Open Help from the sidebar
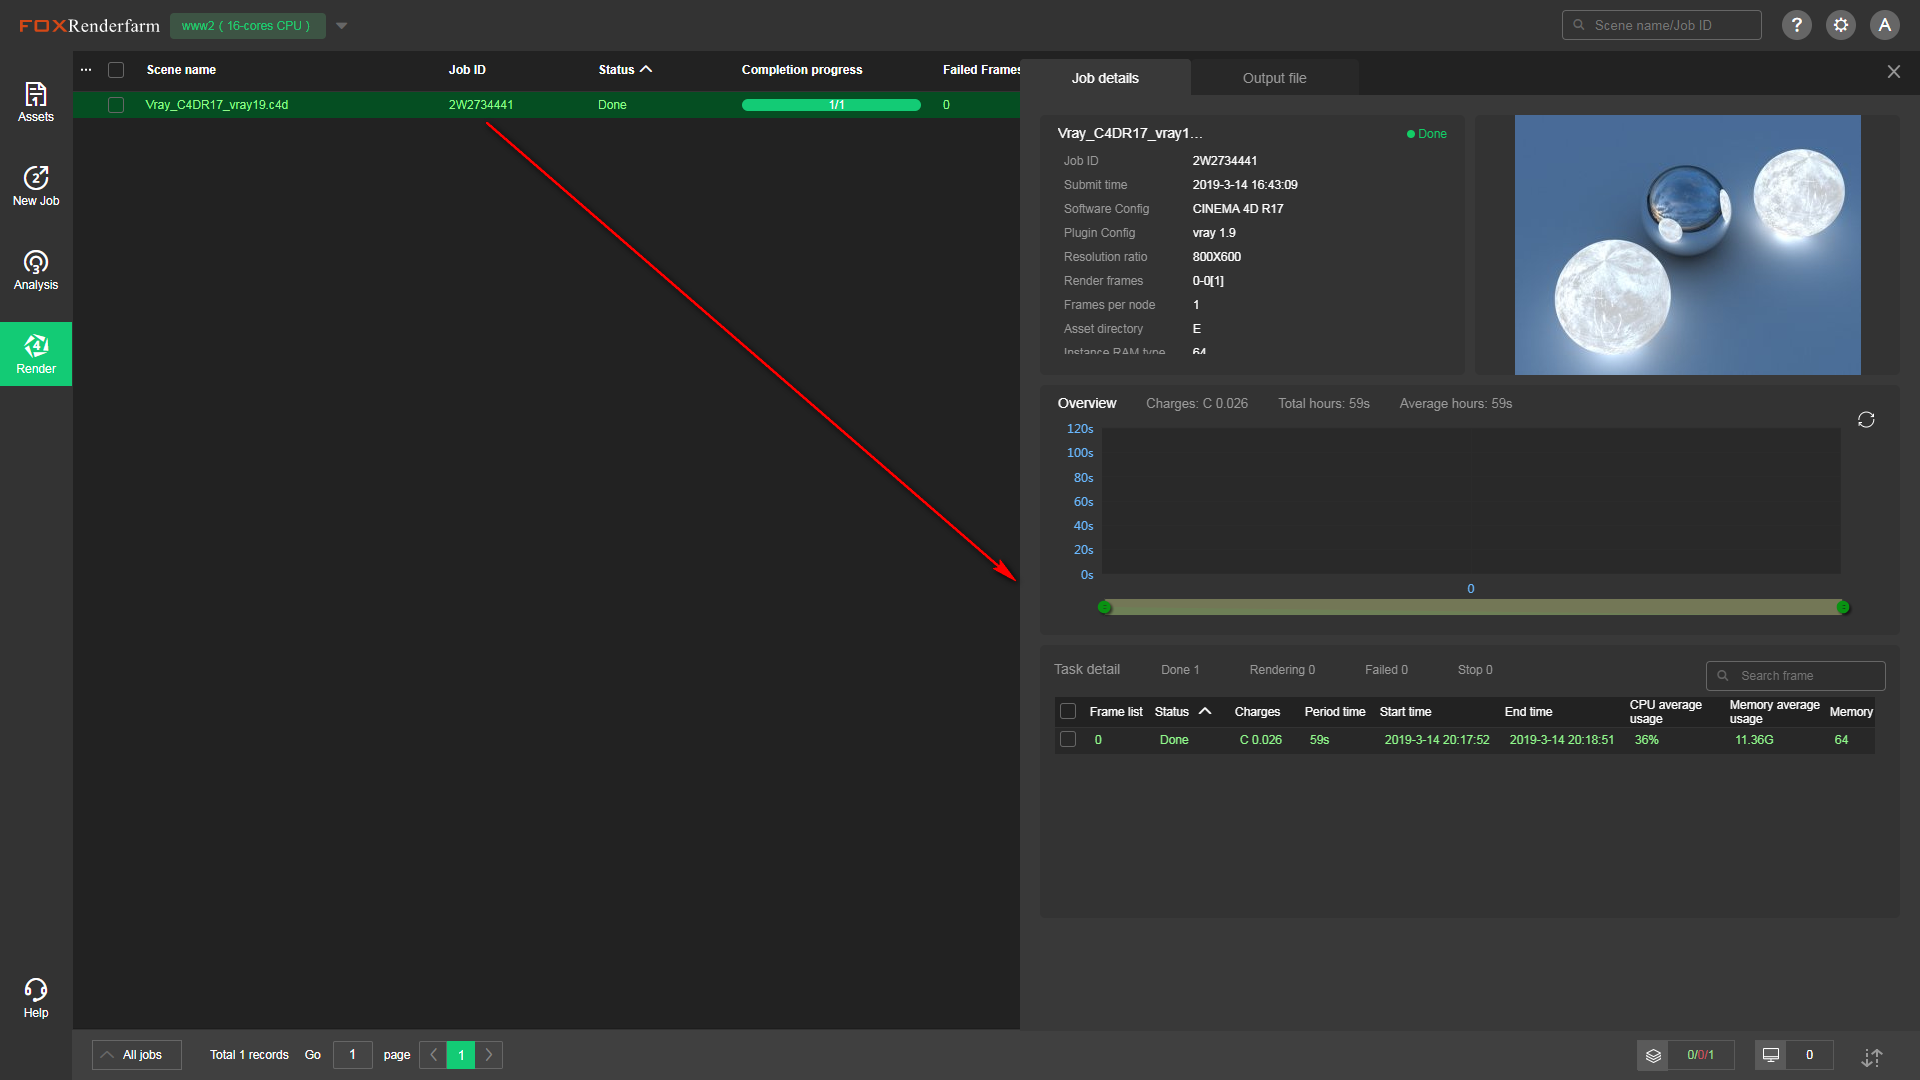 [36, 998]
